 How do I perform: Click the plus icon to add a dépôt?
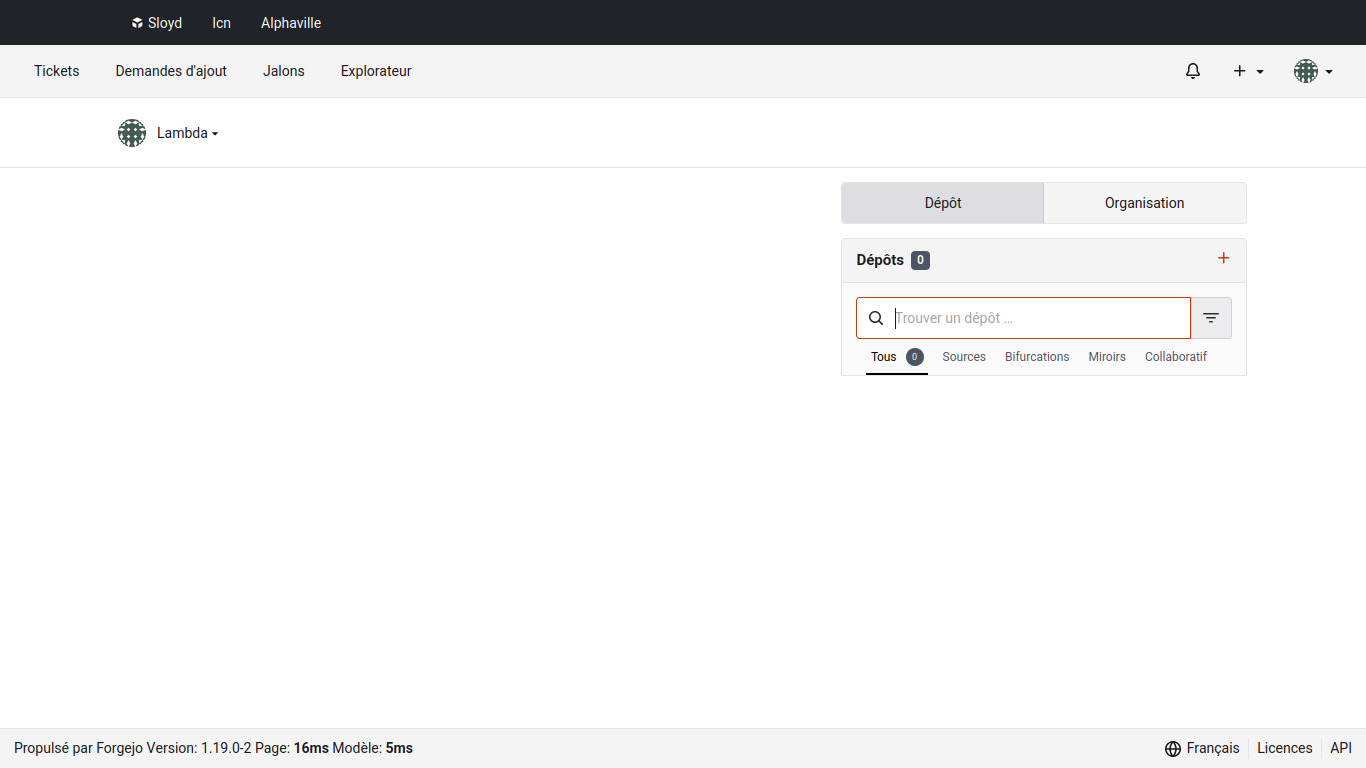click(x=1223, y=258)
